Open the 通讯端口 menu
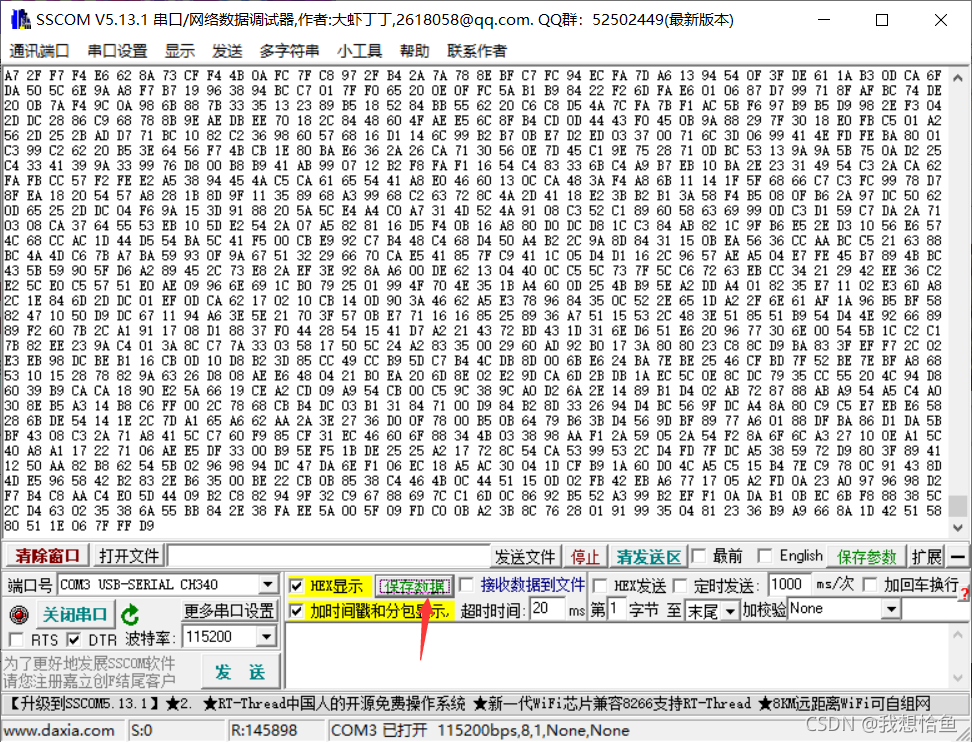972x742 pixels. coord(39,51)
